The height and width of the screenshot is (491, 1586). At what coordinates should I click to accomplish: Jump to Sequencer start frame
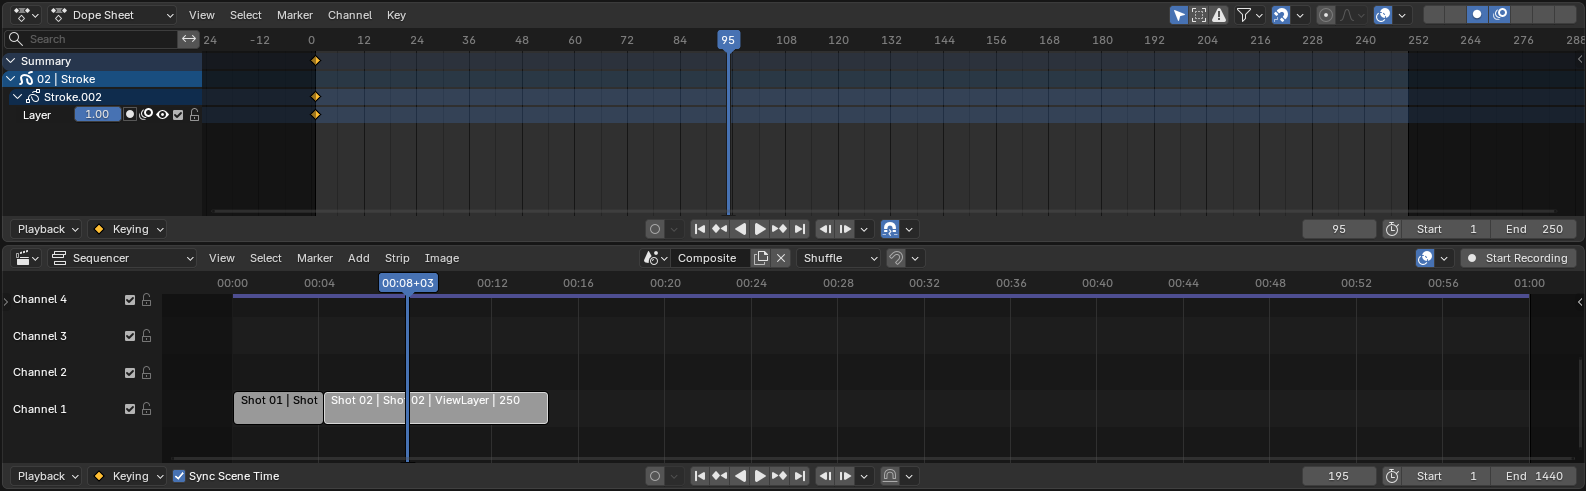[x=700, y=476]
